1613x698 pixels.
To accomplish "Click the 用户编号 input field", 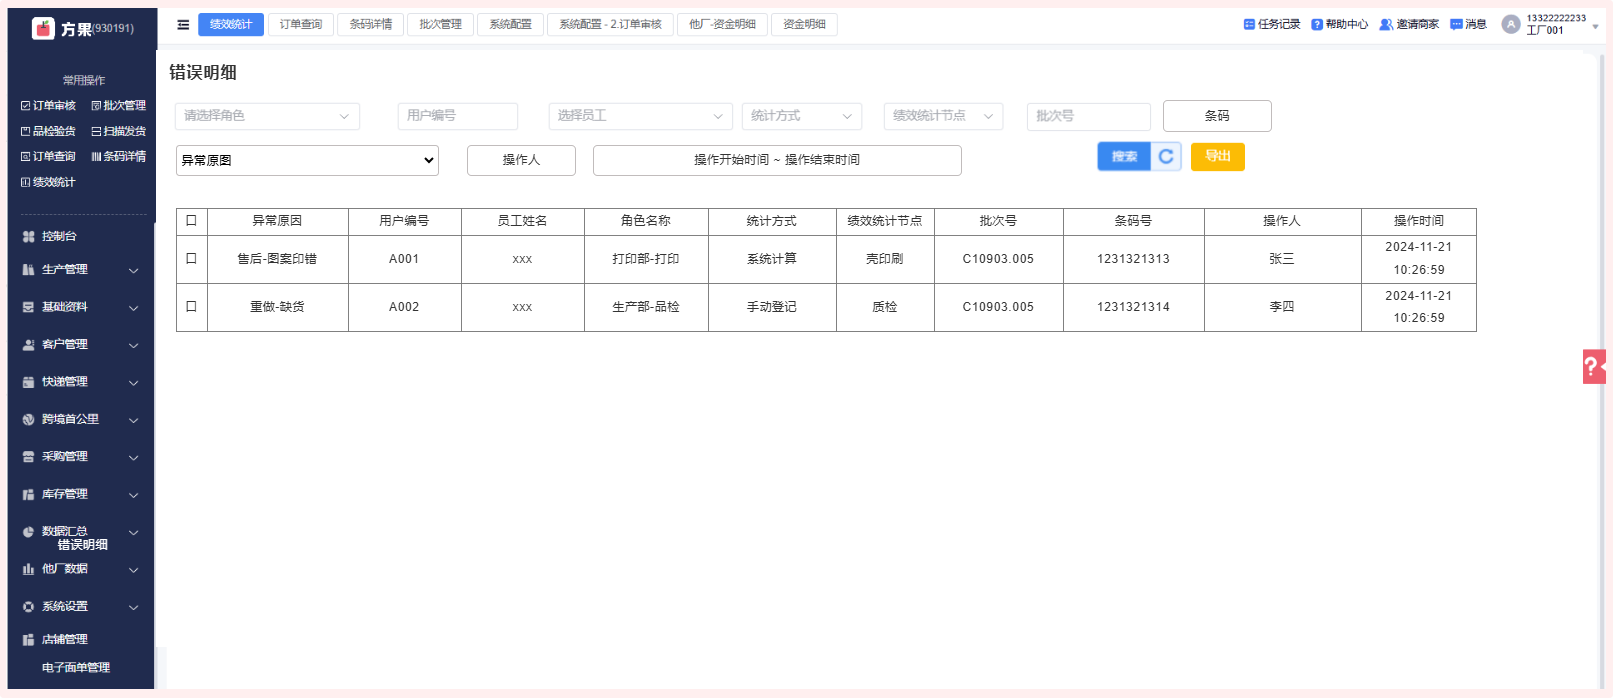I will pos(457,116).
